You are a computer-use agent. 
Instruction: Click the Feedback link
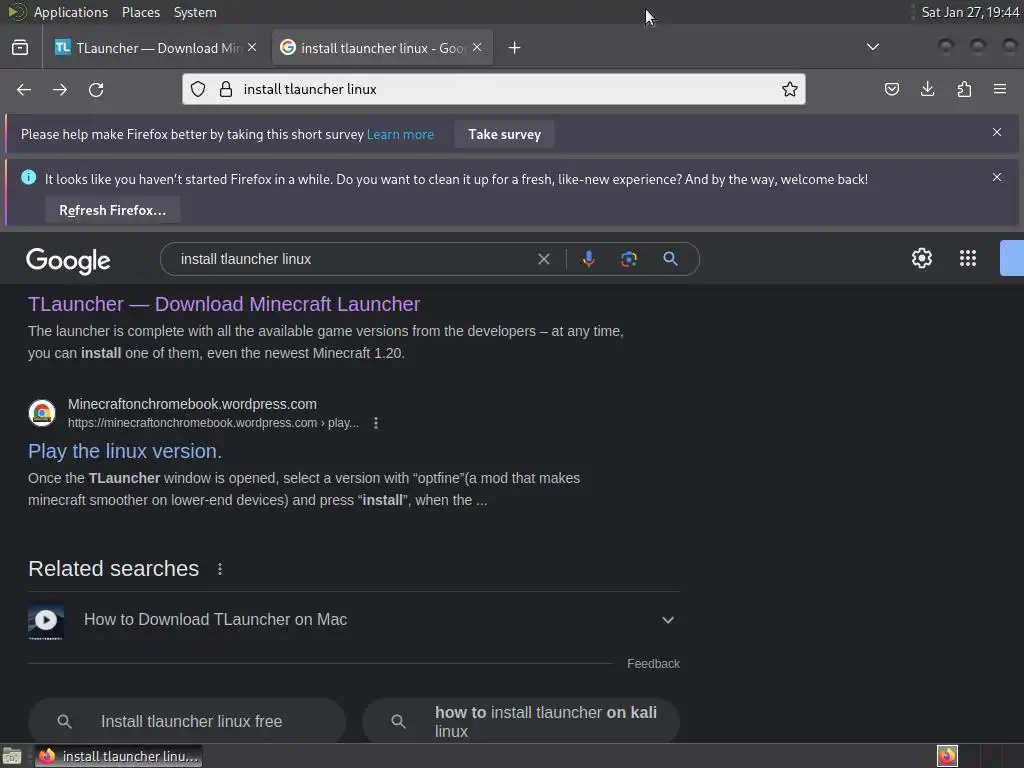(x=653, y=664)
